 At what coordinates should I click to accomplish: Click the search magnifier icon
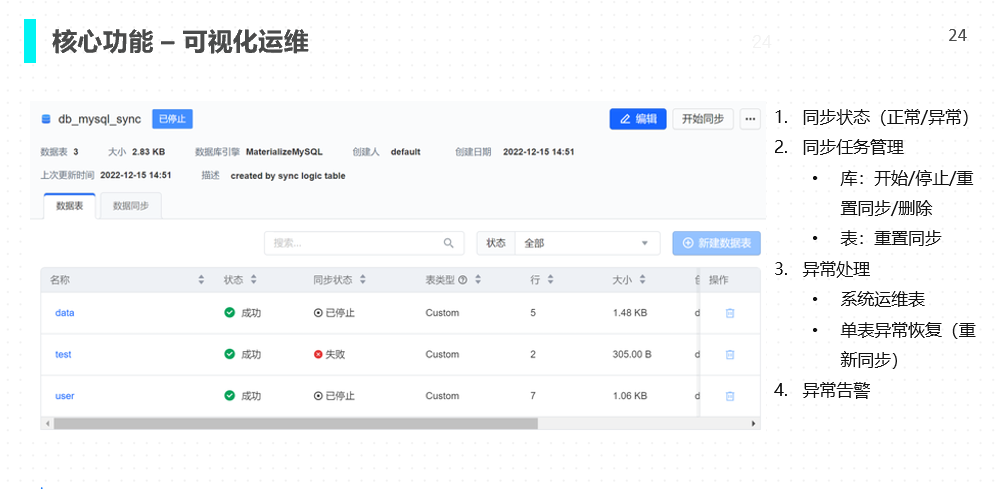(448, 243)
